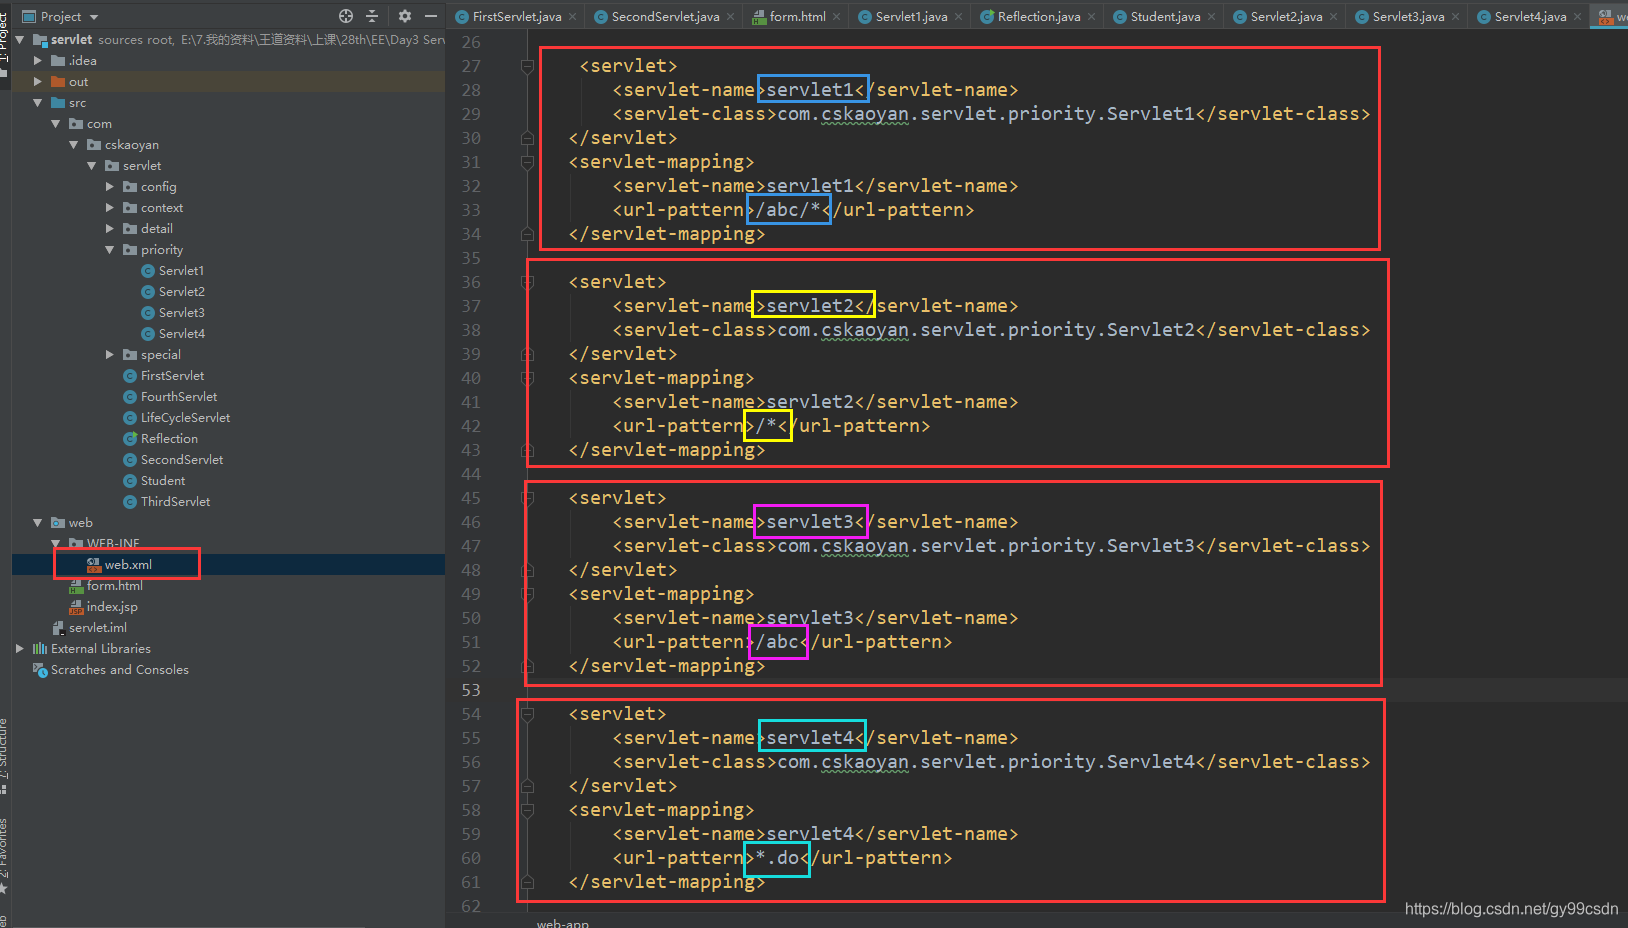Click the locate/scroll-from-source target icon
Image resolution: width=1628 pixels, height=928 pixels.
tap(346, 16)
